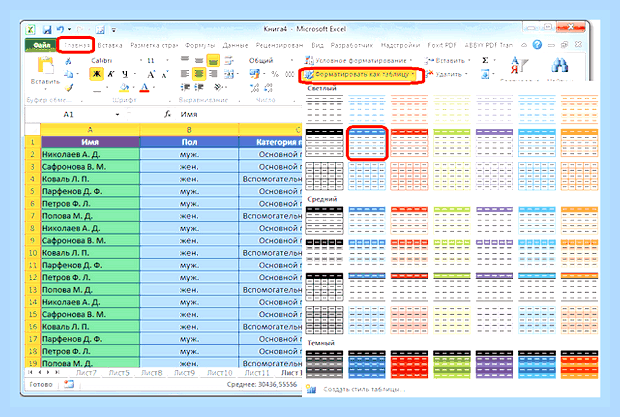Open Excel Help question mark icon

[537, 45]
